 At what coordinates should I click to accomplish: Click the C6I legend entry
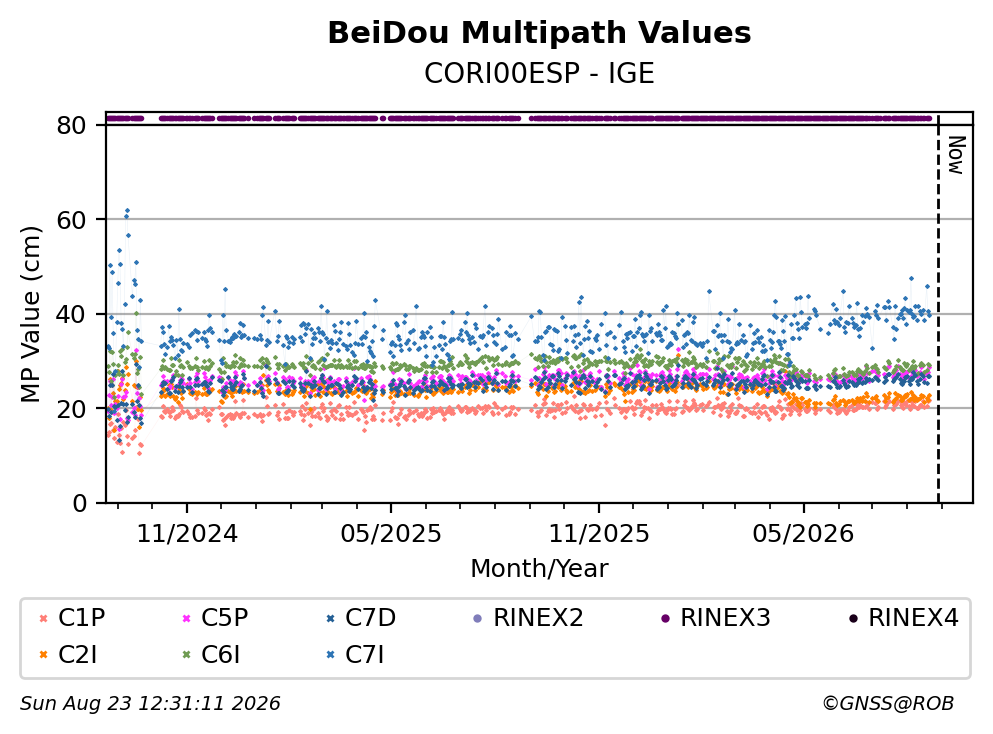(x=211, y=654)
